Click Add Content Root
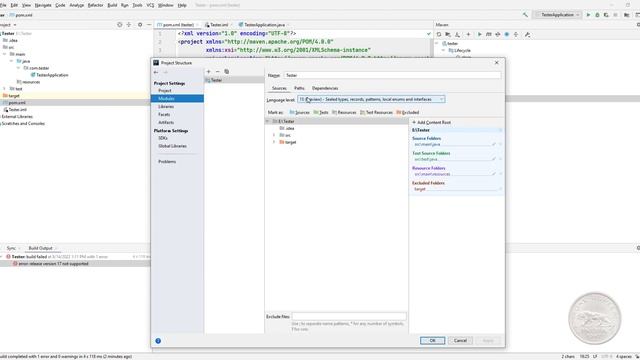 click(x=431, y=122)
